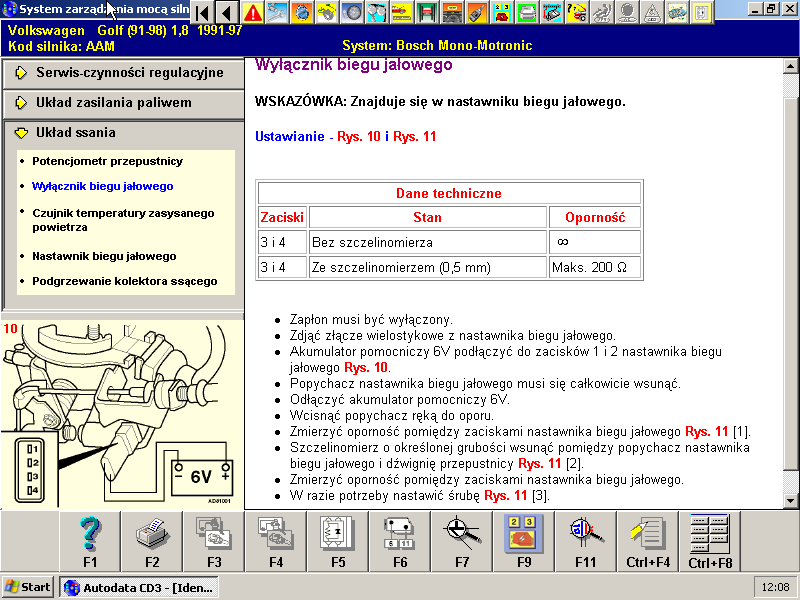Collapse the Układ ssania section
This screenshot has height=600, width=800.
(x=123, y=133)
